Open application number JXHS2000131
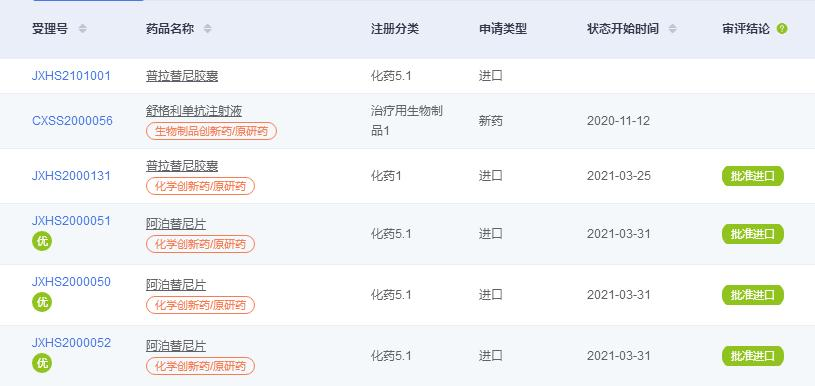The width and height of the screenshot is (815, 386). pos(71,176)
